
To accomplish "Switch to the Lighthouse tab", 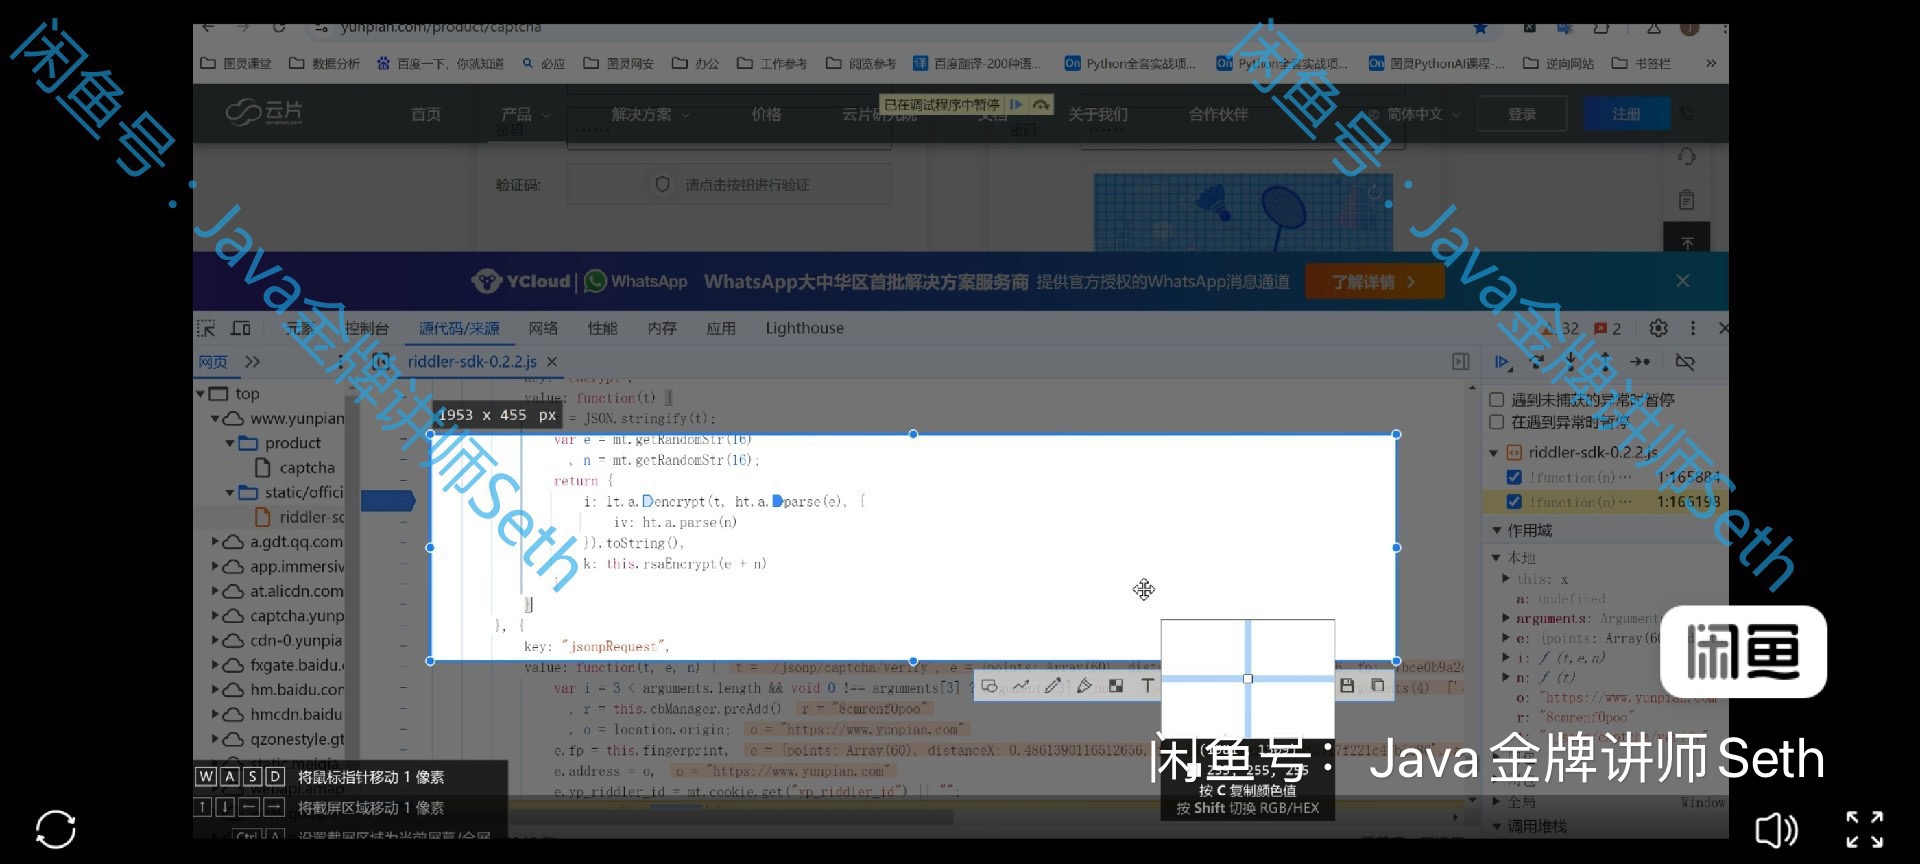I will coord(805,328).
